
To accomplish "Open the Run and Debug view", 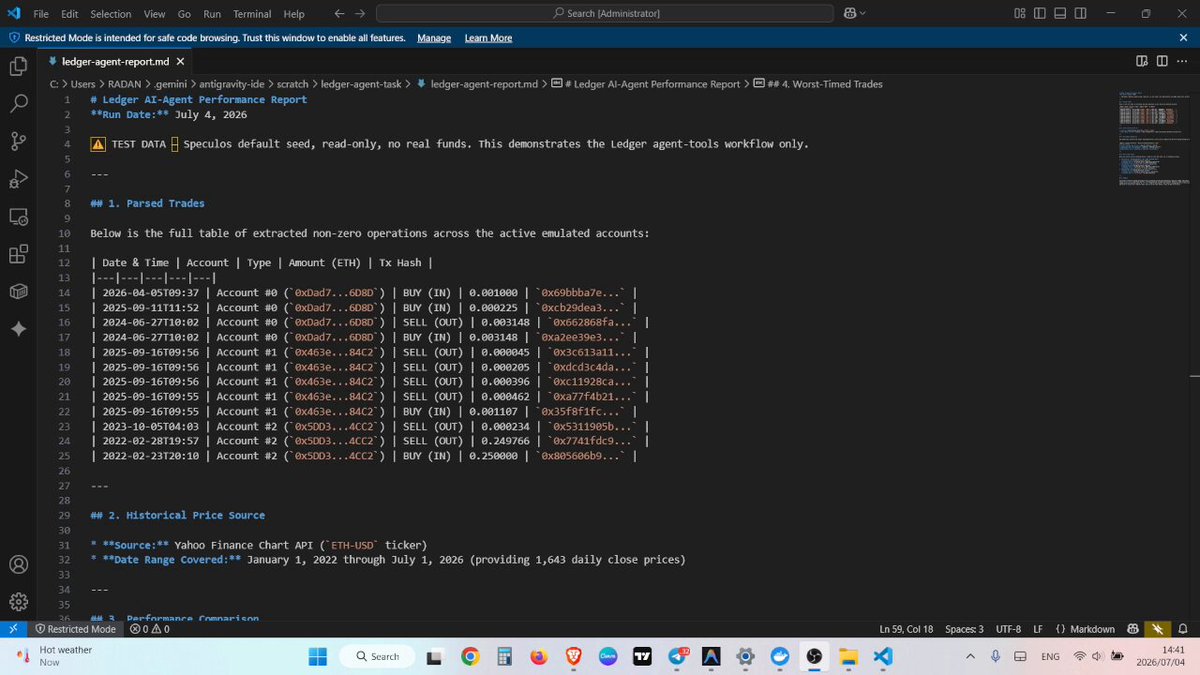I will click(x=18, y=178).
